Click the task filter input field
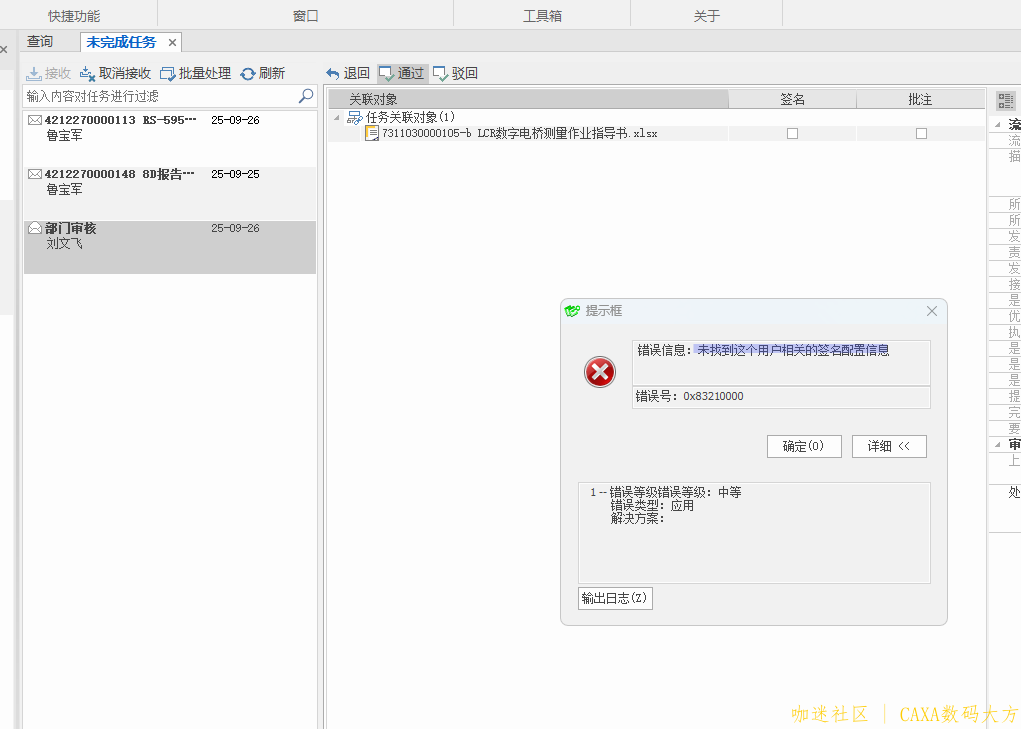Image resolution: width=1021 pixels, height=729 pixels. coord(160,96)
